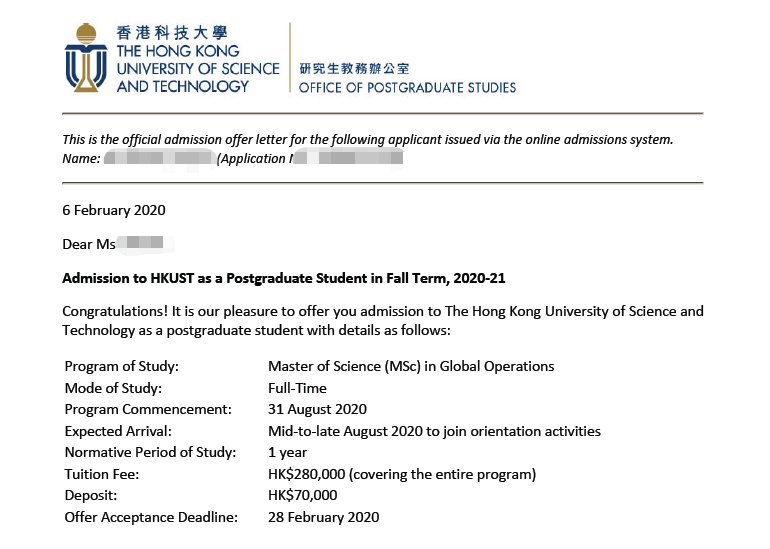Image resolution: width=770 pixels, height=549 pixels.
Task: Select the Chinese text '研究生教務辦公室'
Action: point(354,69)
